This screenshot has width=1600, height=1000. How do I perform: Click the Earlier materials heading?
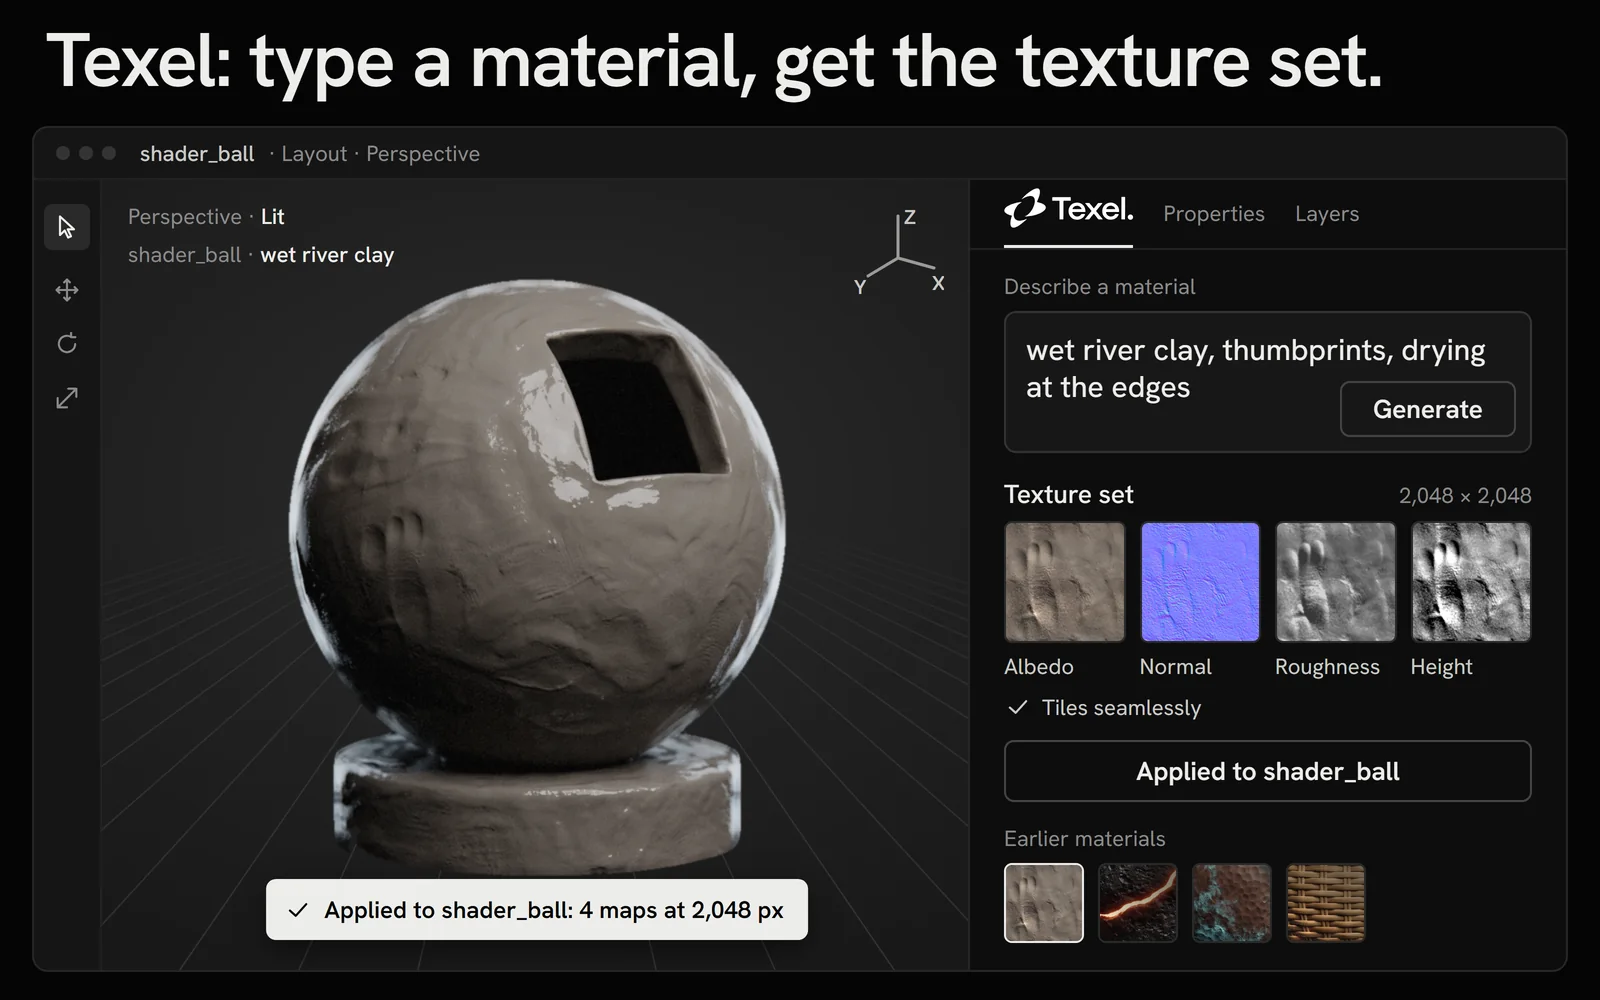pos(1085,839)
